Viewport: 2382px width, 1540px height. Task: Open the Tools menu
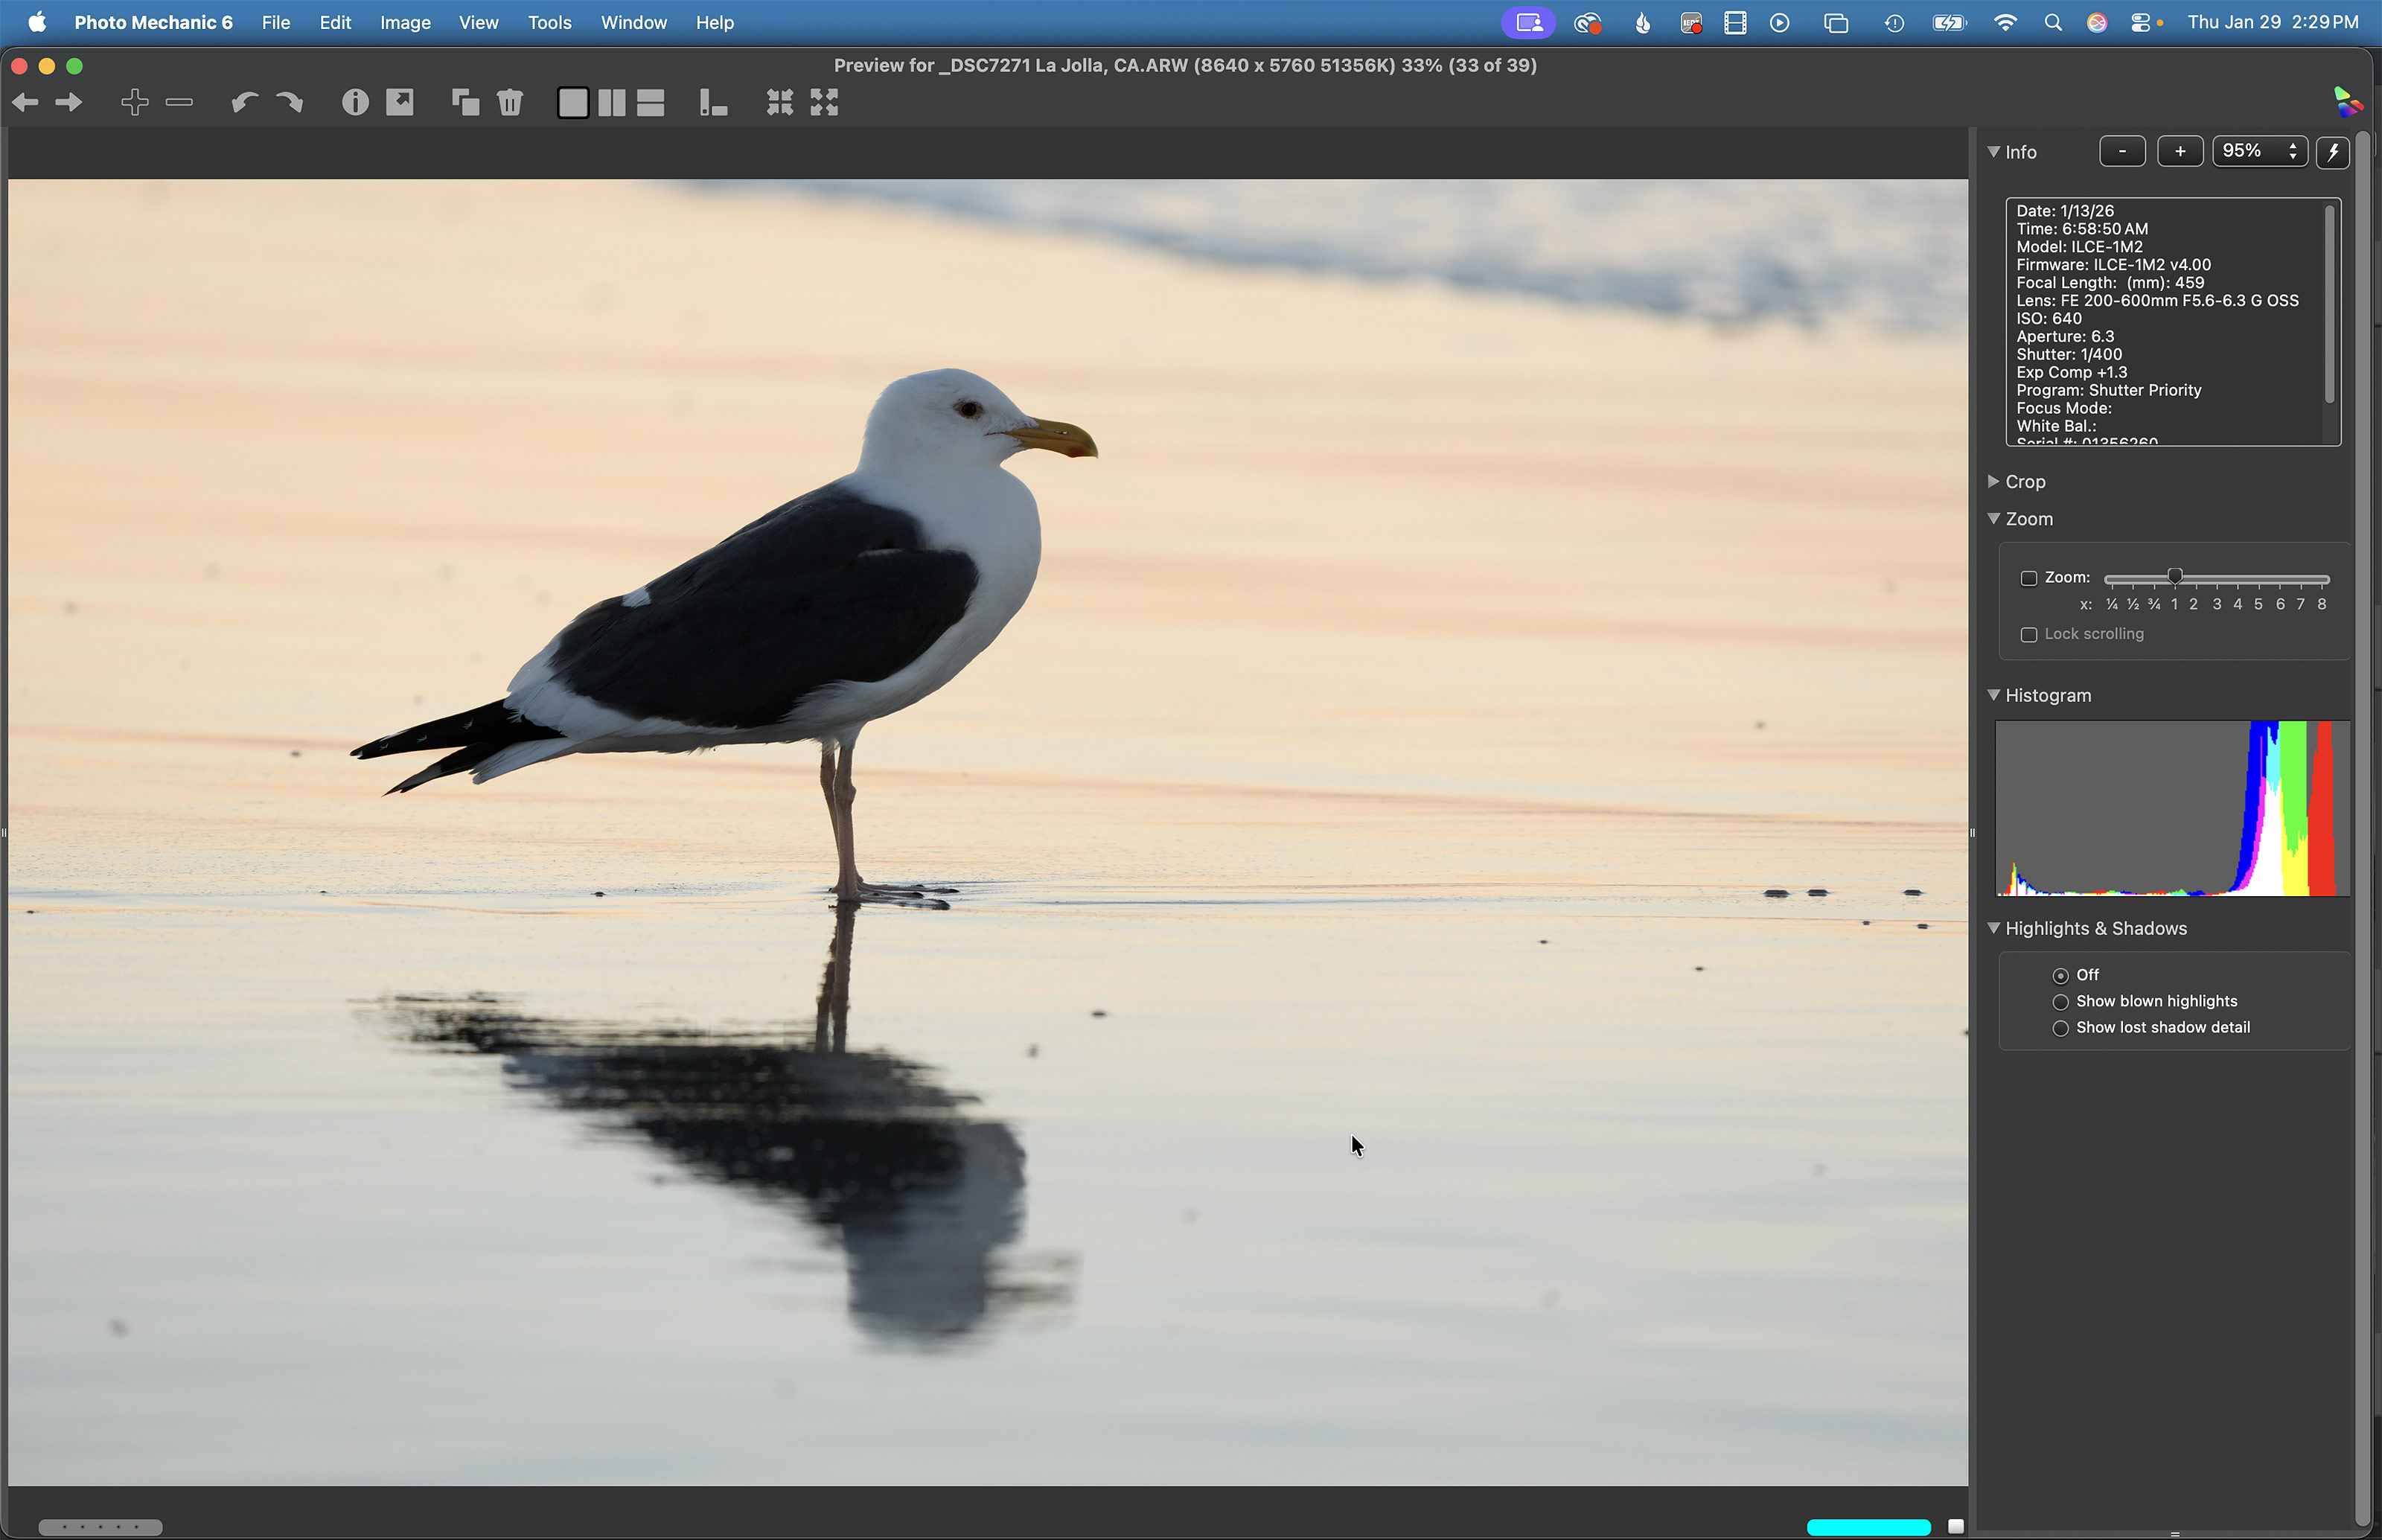pos(549,22)
